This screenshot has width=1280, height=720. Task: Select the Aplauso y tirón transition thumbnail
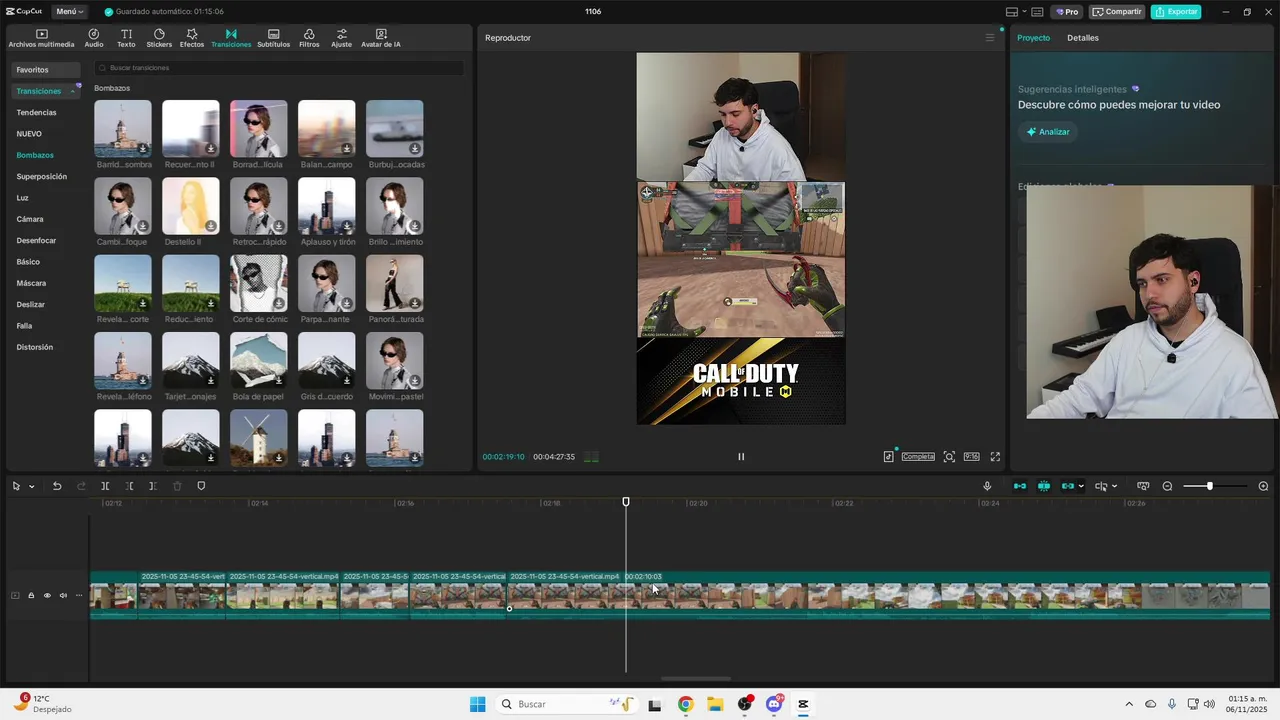pyautogui.click(x=327, y=206)
